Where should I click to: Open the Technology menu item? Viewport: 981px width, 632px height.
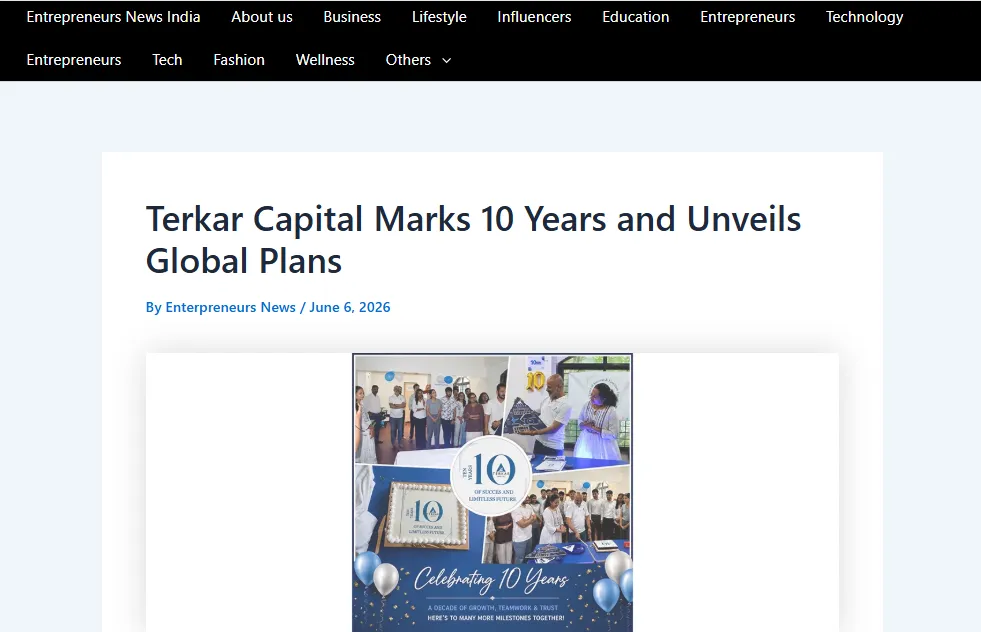click(x=864, y=17)
